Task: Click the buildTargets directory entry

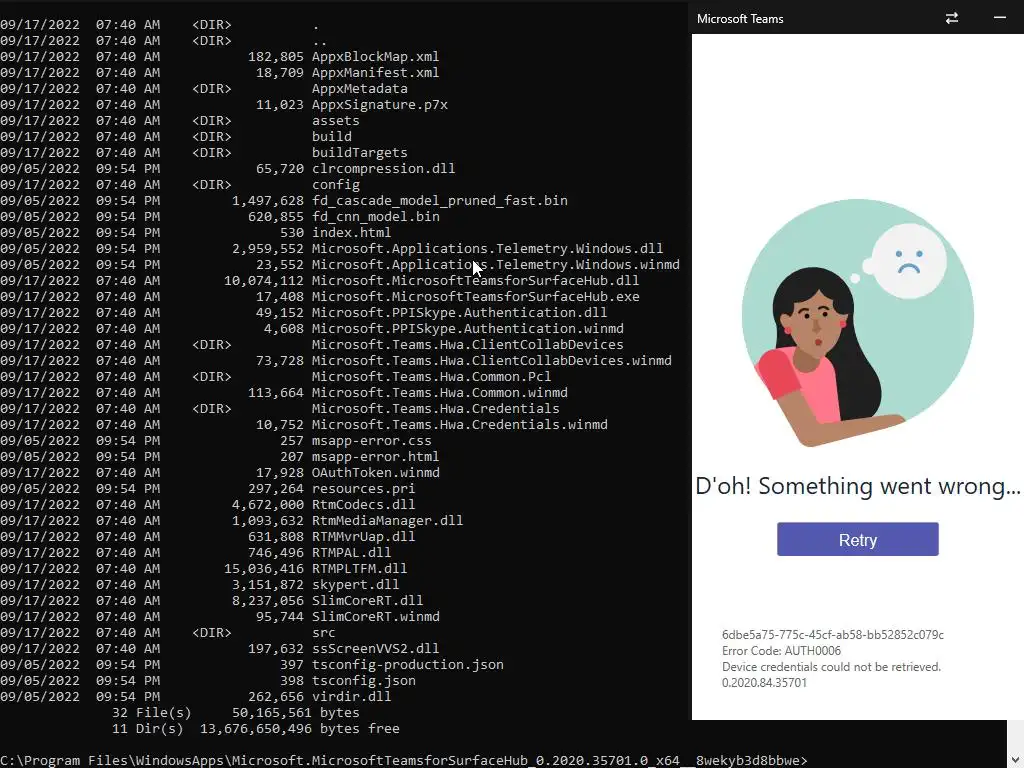Action: click(360, 153)
